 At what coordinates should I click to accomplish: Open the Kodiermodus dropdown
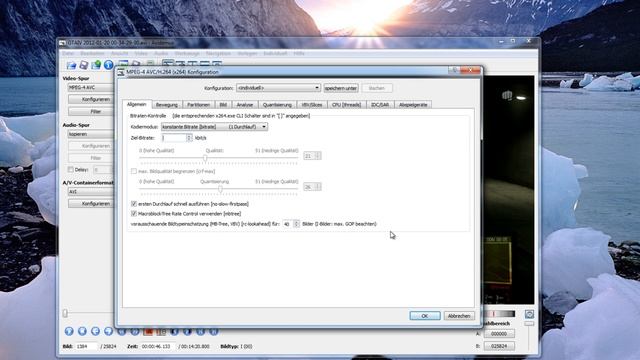click(215, 127)
